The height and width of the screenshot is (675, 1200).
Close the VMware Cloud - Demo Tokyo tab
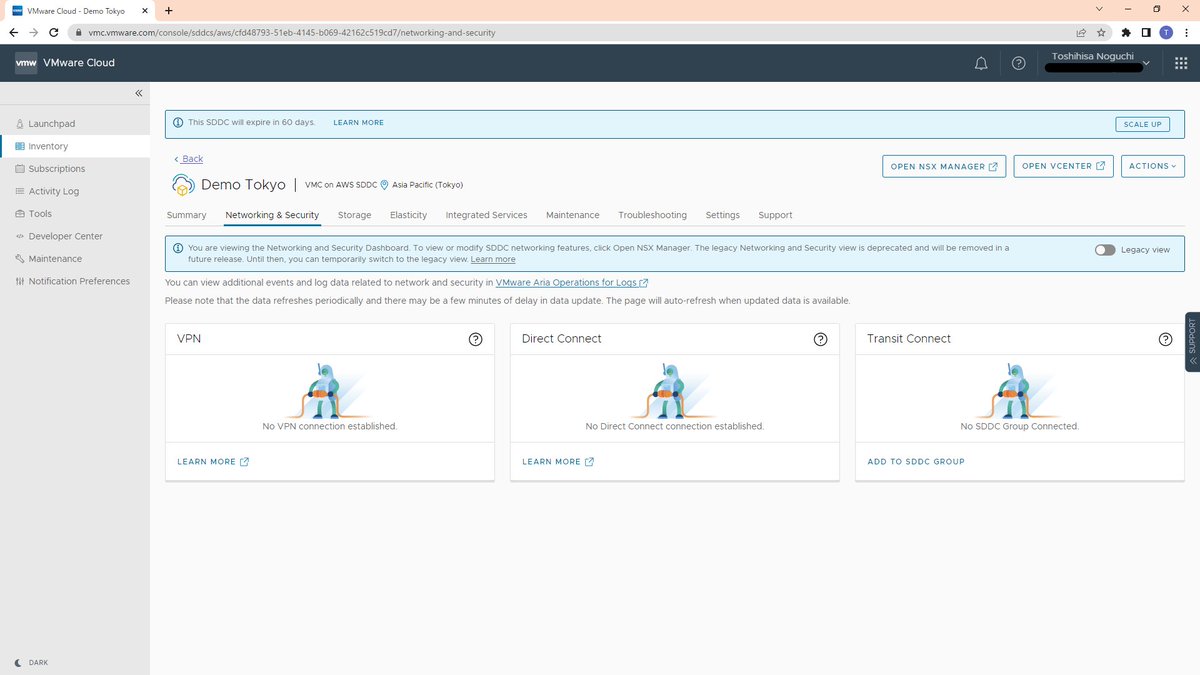(x=146, y=10)
